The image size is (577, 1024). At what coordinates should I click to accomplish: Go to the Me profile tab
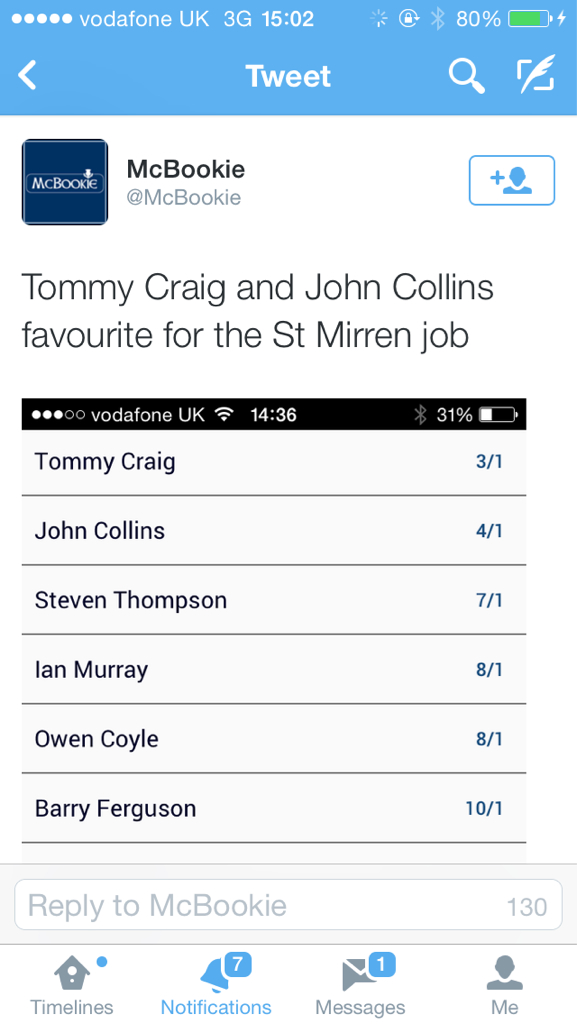[x=505, y=984]
